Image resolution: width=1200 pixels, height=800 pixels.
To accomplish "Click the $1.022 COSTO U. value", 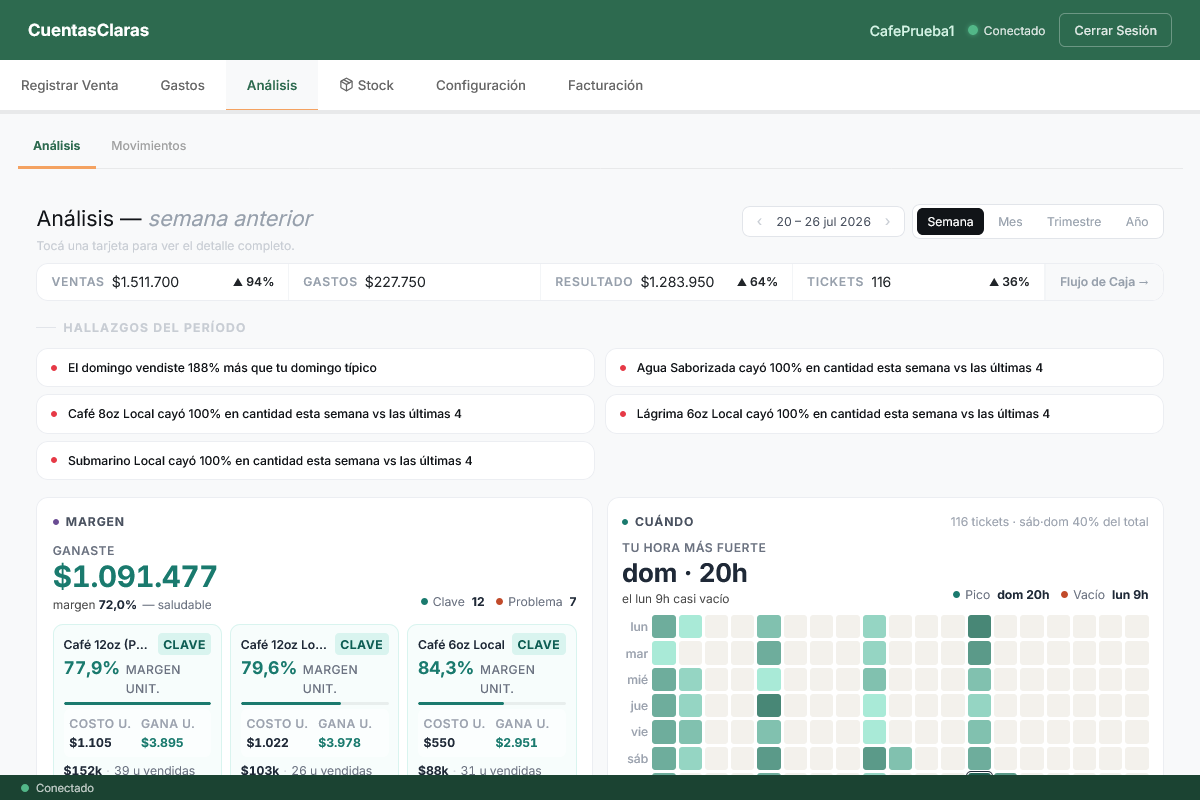I will click(267, 743).
